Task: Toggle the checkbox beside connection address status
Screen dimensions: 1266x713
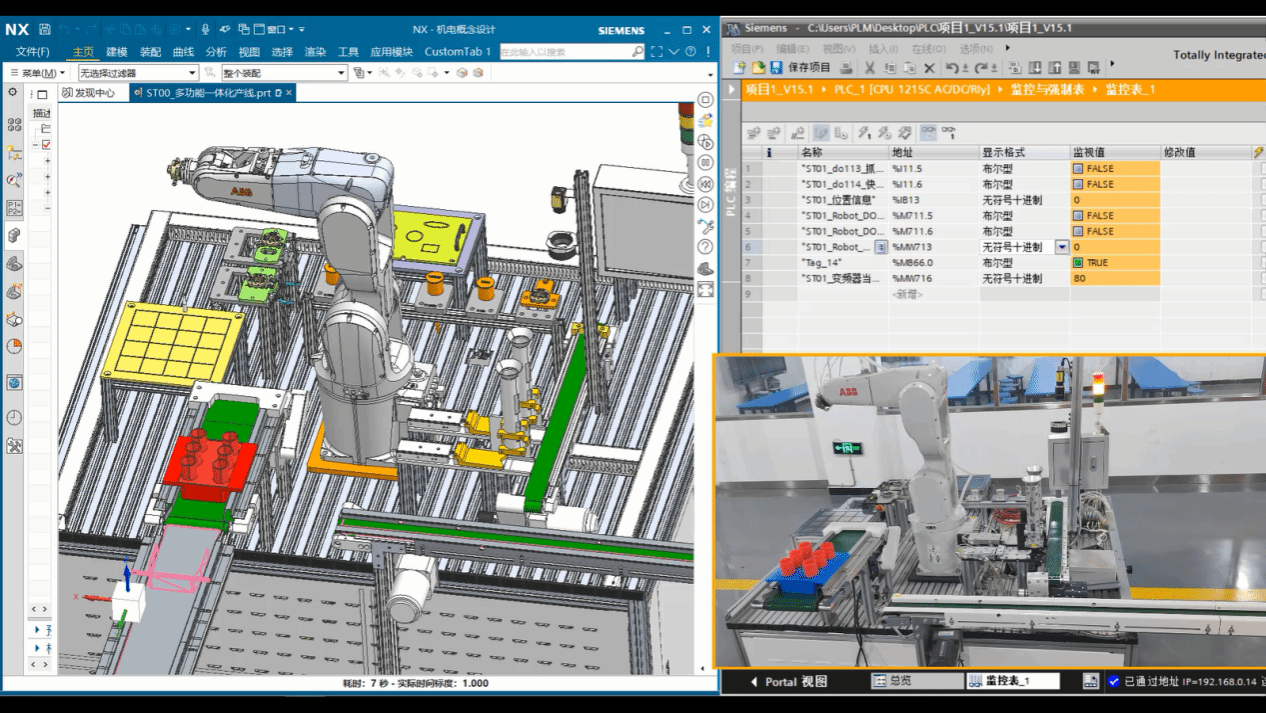Action: [1114, 682]
